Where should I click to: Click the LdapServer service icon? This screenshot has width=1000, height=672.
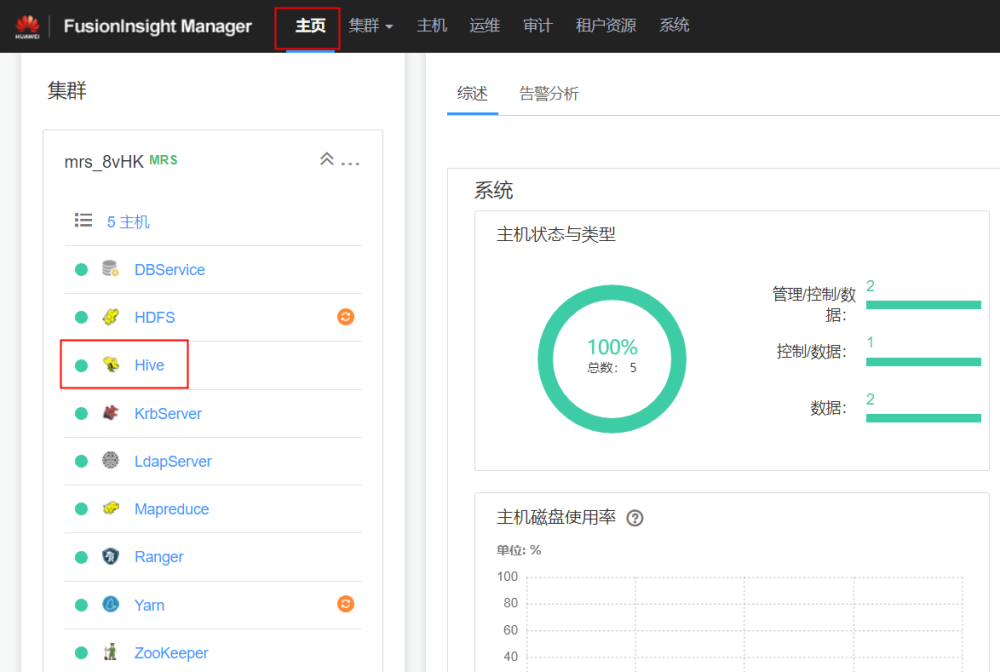(110, 460)
